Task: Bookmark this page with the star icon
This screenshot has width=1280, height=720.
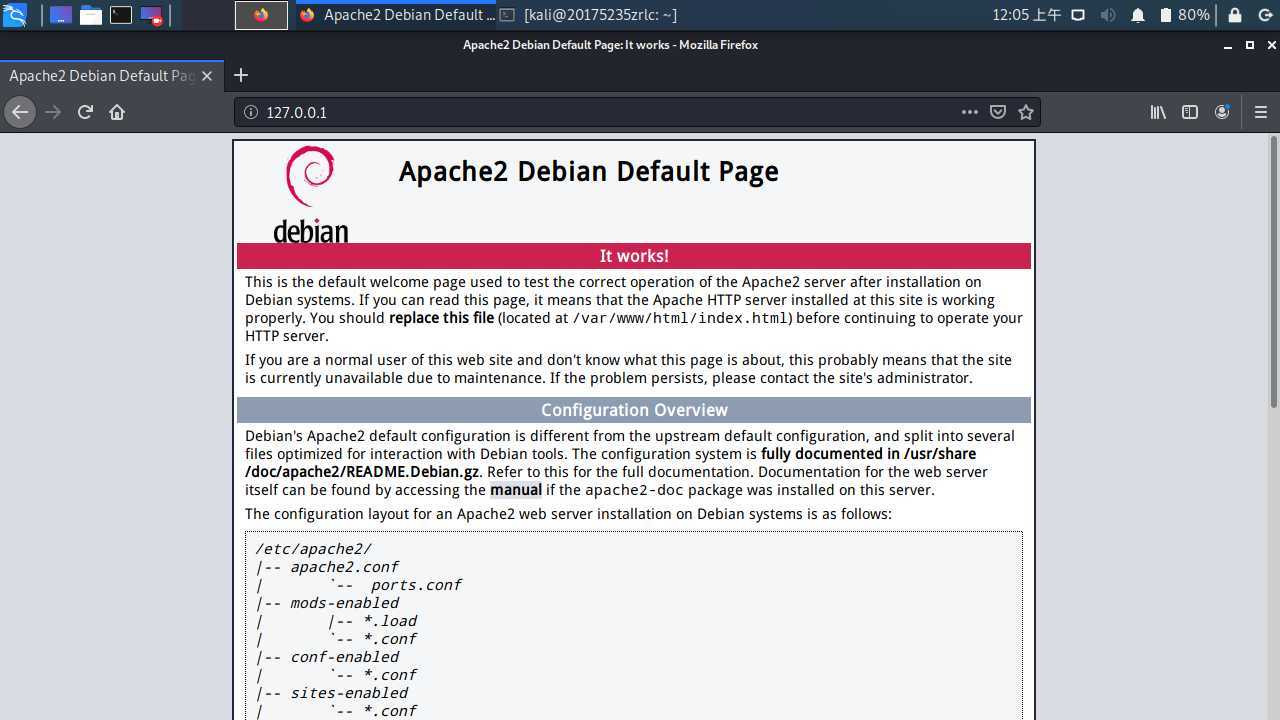Action: pos(1025,112)
